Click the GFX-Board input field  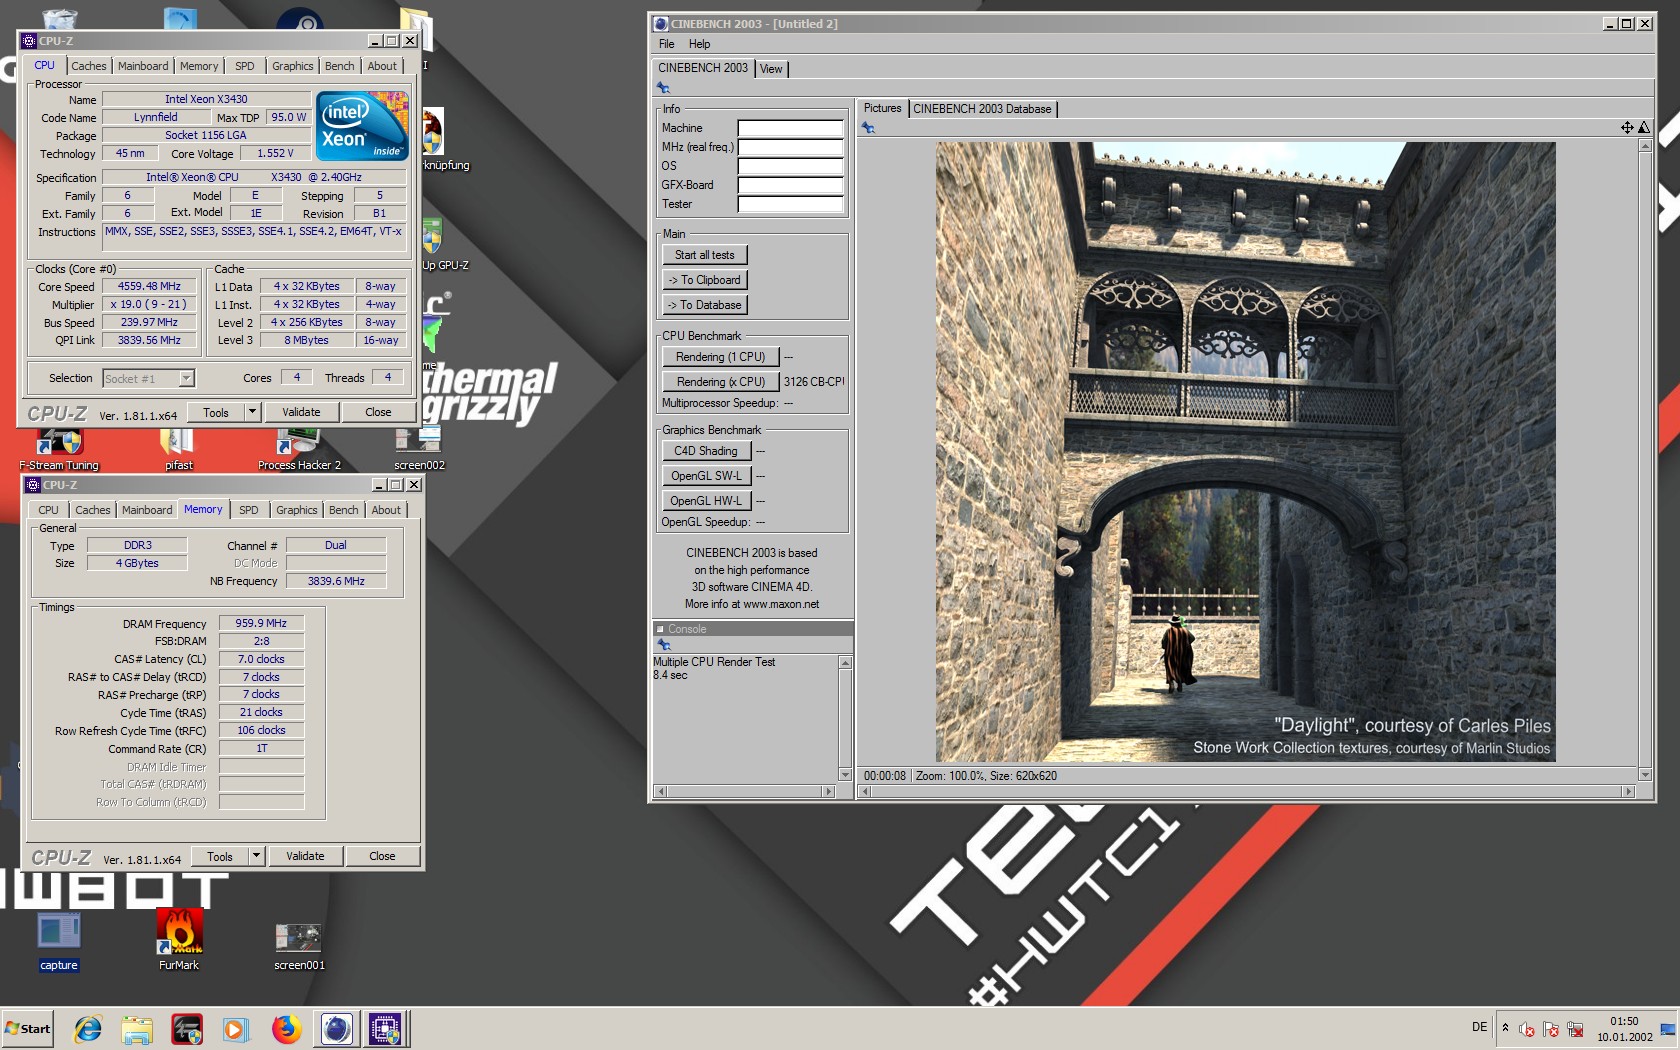coord(790,185)
